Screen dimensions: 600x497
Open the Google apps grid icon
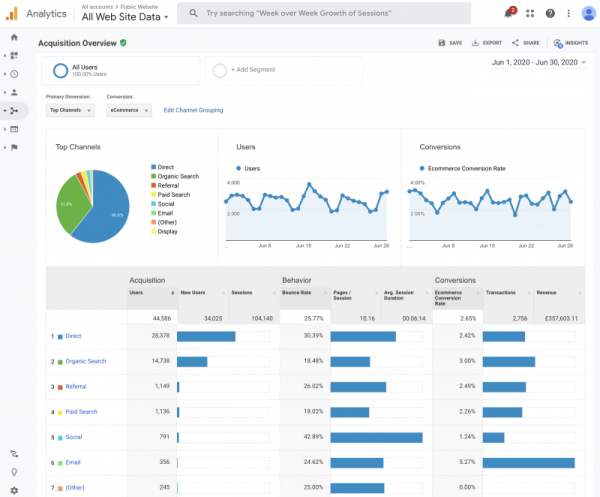[529, 13]
